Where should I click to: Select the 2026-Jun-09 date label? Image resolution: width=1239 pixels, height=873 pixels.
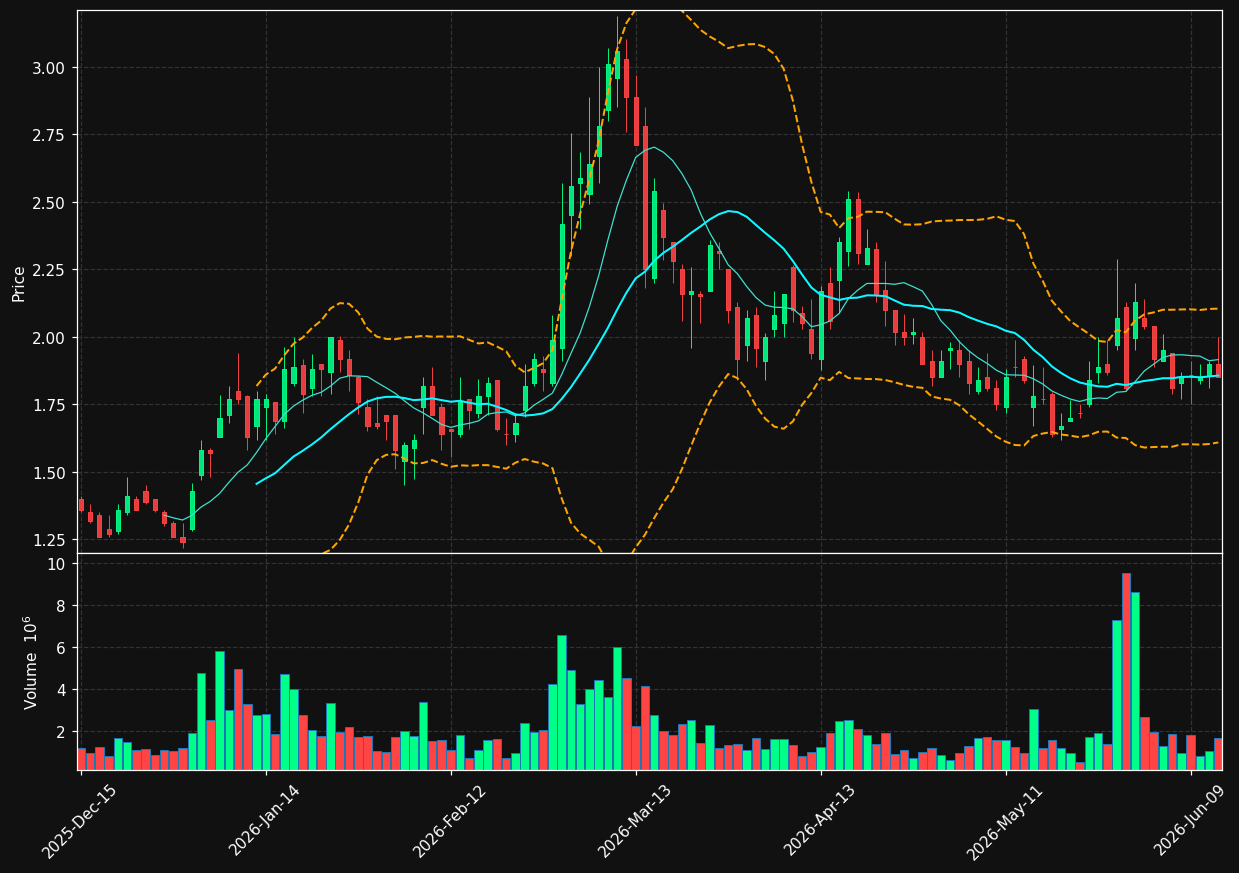click(x=1190, y=822)
